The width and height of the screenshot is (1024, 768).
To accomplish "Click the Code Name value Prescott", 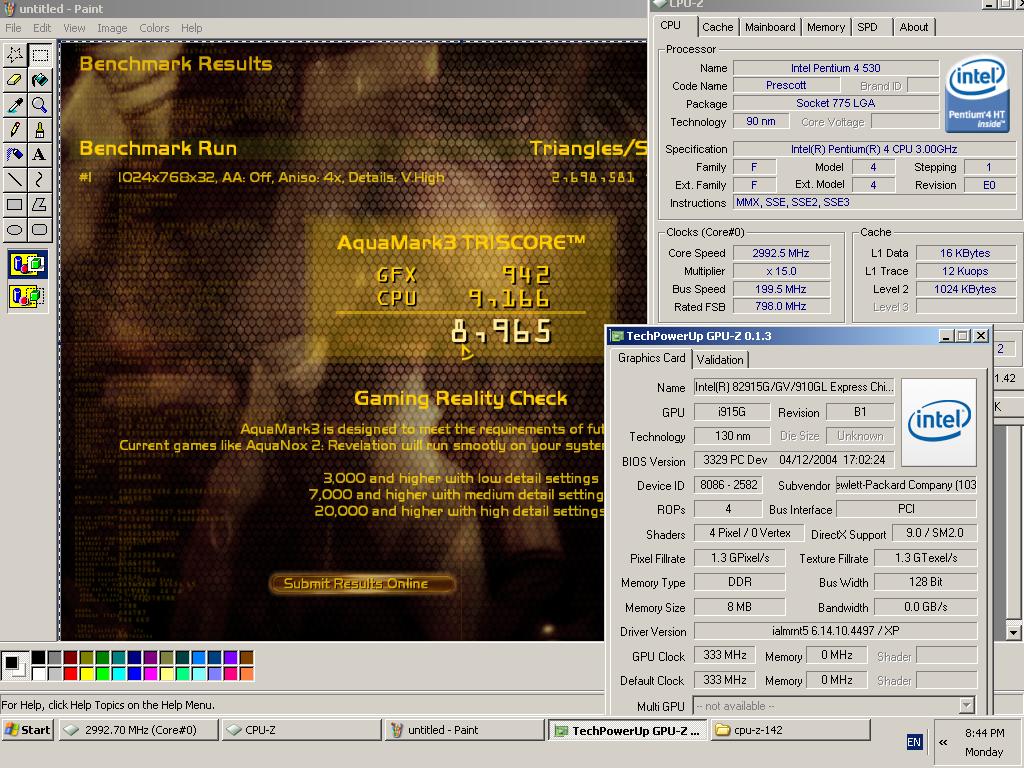I will (x=786, y=85).
